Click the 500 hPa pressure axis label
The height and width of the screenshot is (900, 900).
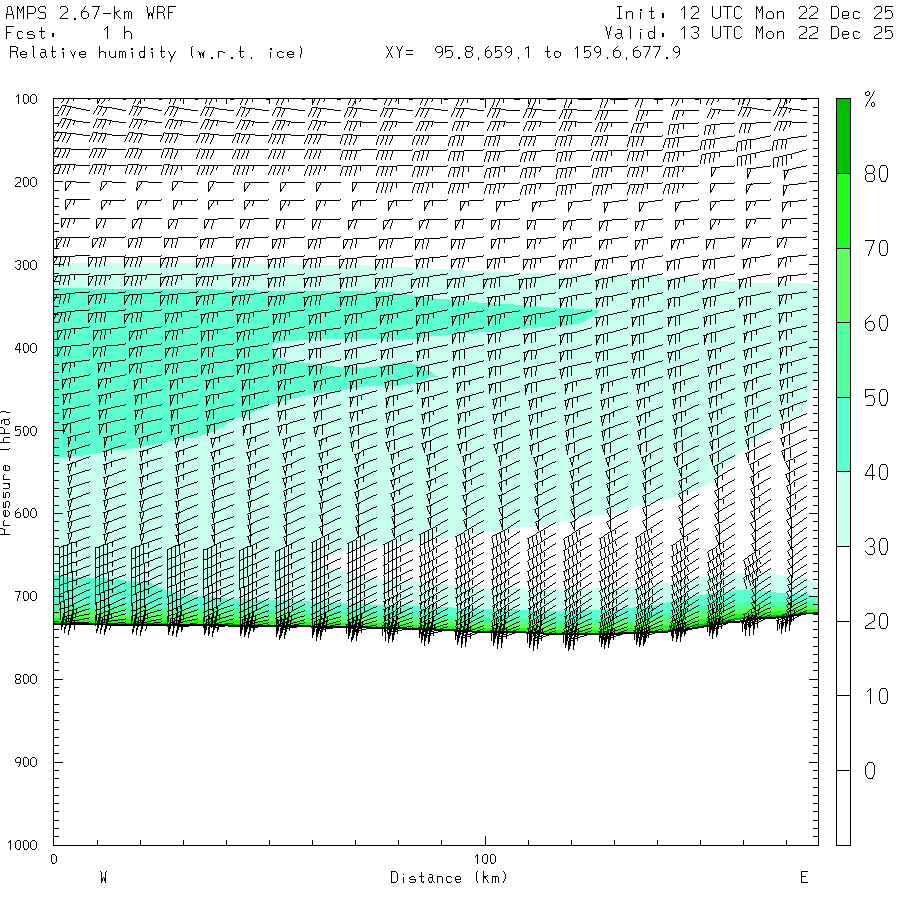(26, 431)
